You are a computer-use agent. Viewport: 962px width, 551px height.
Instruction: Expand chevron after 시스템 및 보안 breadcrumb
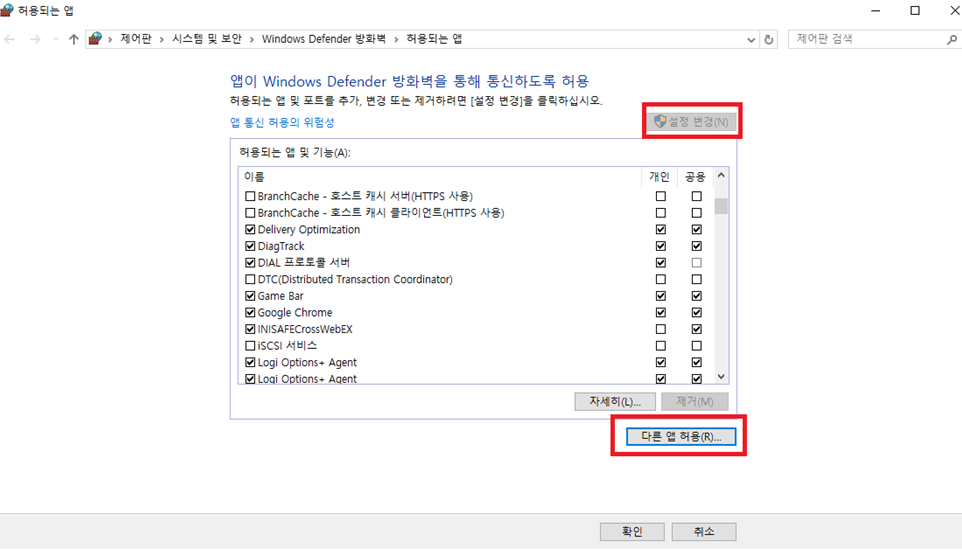coord(252,39)
